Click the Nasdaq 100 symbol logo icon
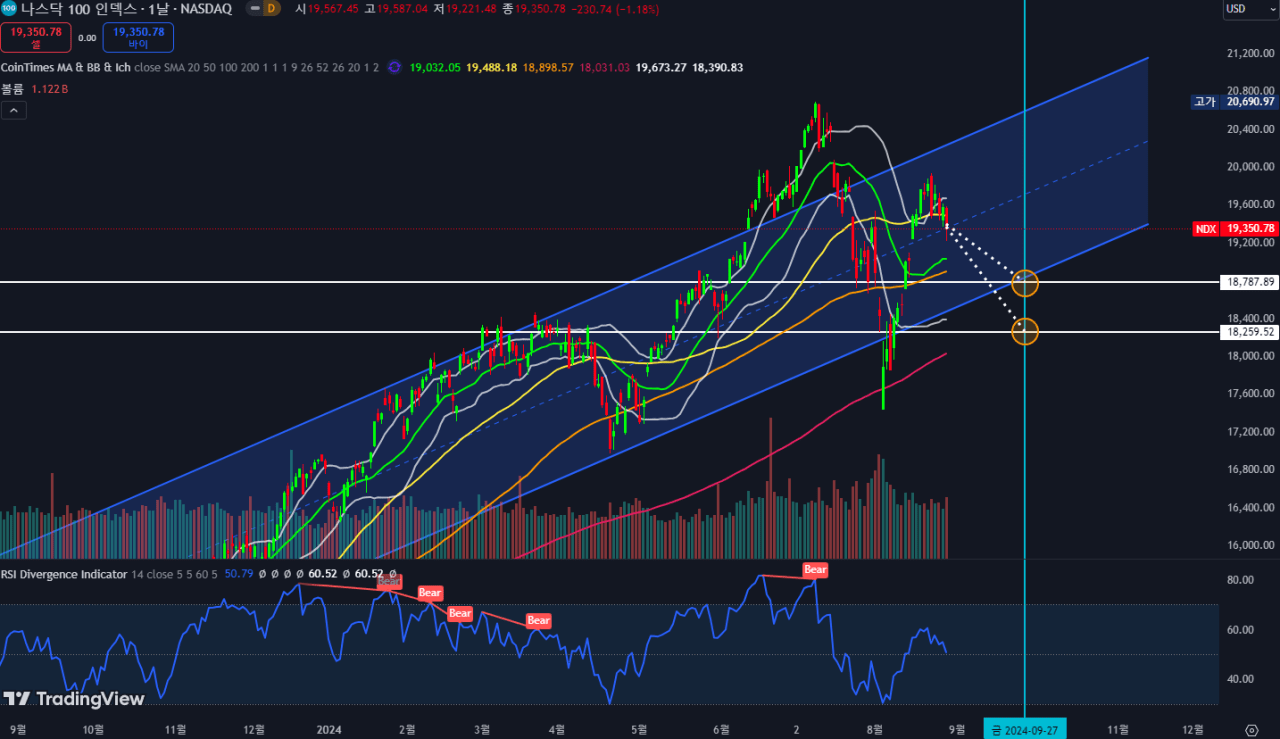 click(x=9, y=8)
